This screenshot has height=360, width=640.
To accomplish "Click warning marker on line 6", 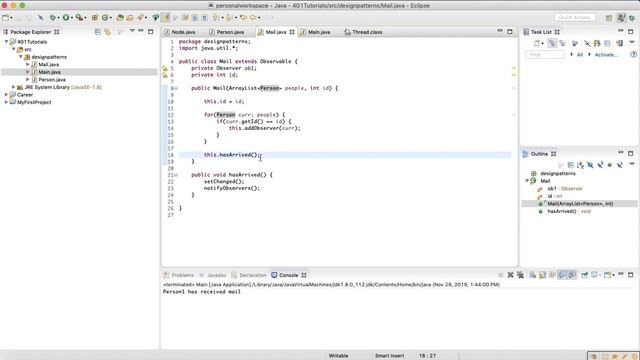I will [x=165, y=75].
